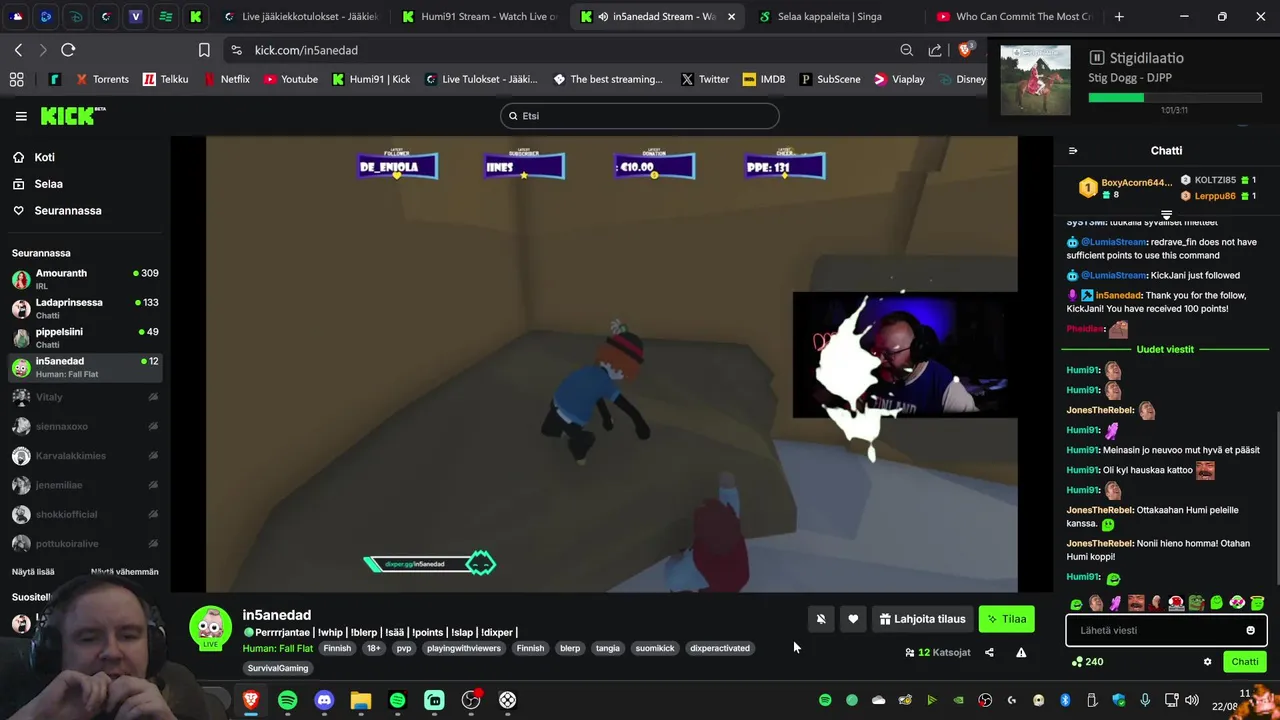Click the Human: Fall Flat category link
This screenshot has width=1280, height=720.
coord(277,648)
